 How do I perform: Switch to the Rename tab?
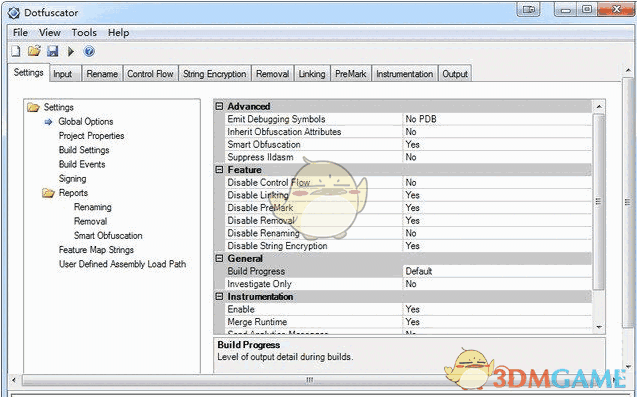tap(102, 74)
